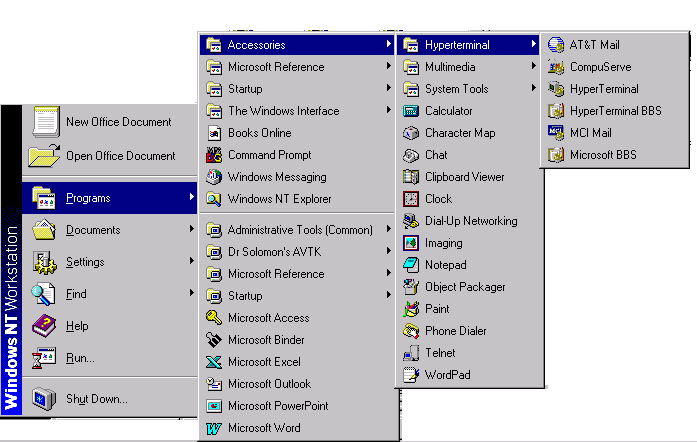Choose Run... from the Start menu
697x442 pixels.
[x=110, y=358]
